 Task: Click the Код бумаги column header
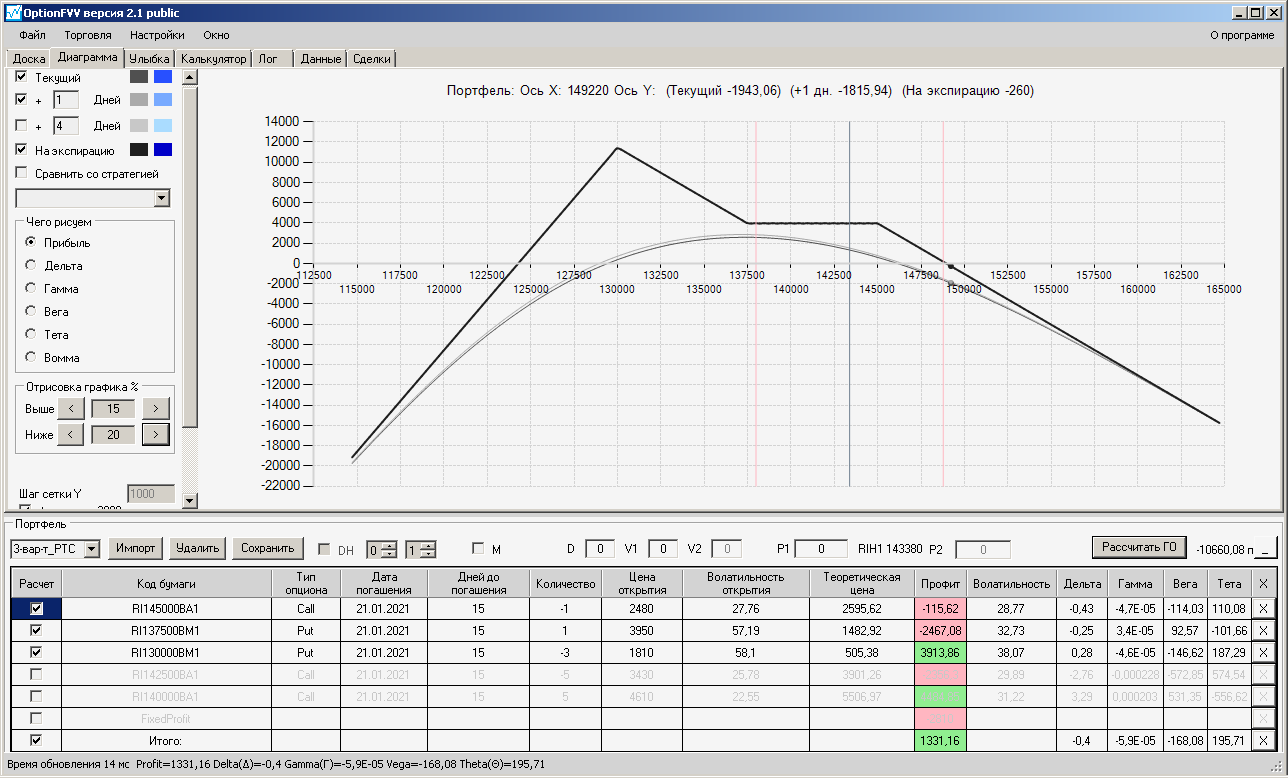pyautogui.click(x=167, y=583)
